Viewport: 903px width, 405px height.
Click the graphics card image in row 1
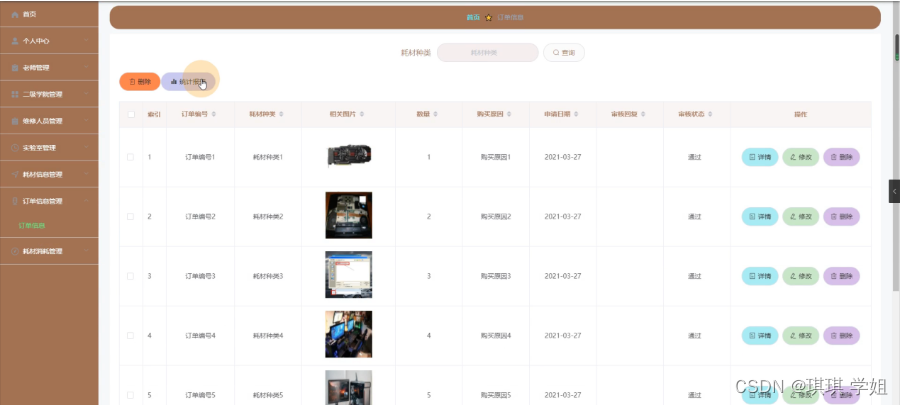tap(349, 156)
